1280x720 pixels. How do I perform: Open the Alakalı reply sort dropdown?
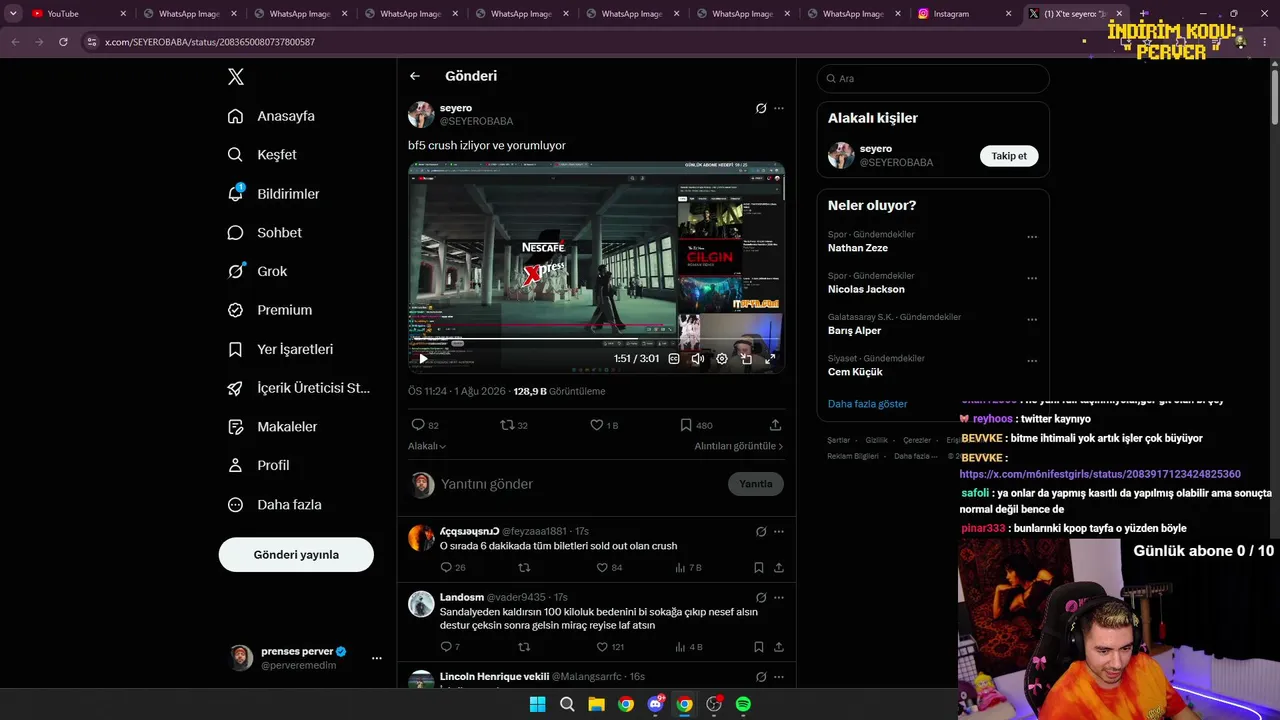coord(427,446)
